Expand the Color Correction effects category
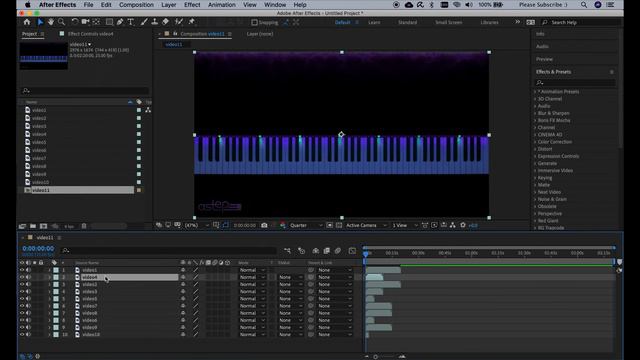 [x=535, y=142]
